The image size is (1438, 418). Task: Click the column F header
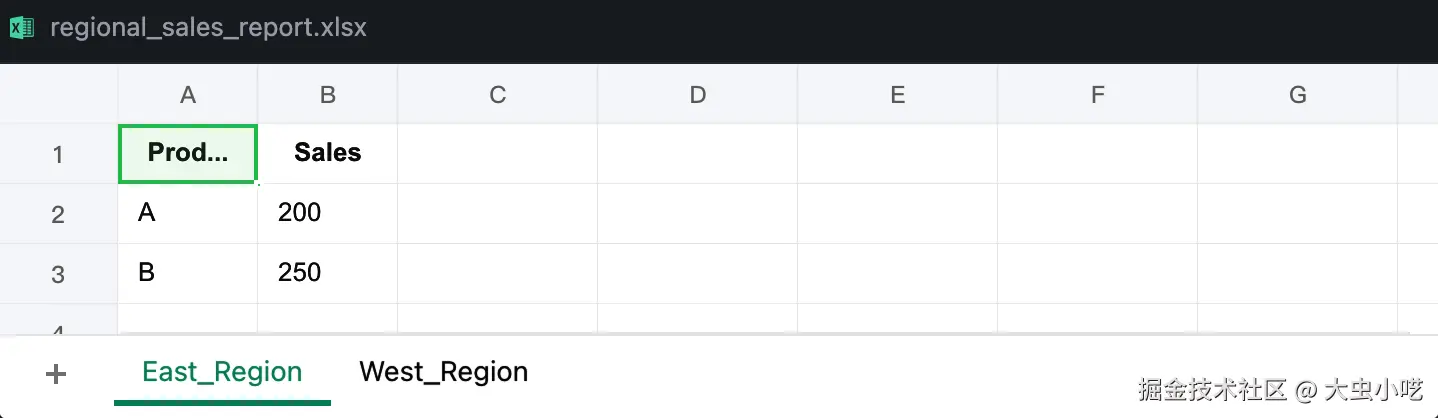(1097, 95)
